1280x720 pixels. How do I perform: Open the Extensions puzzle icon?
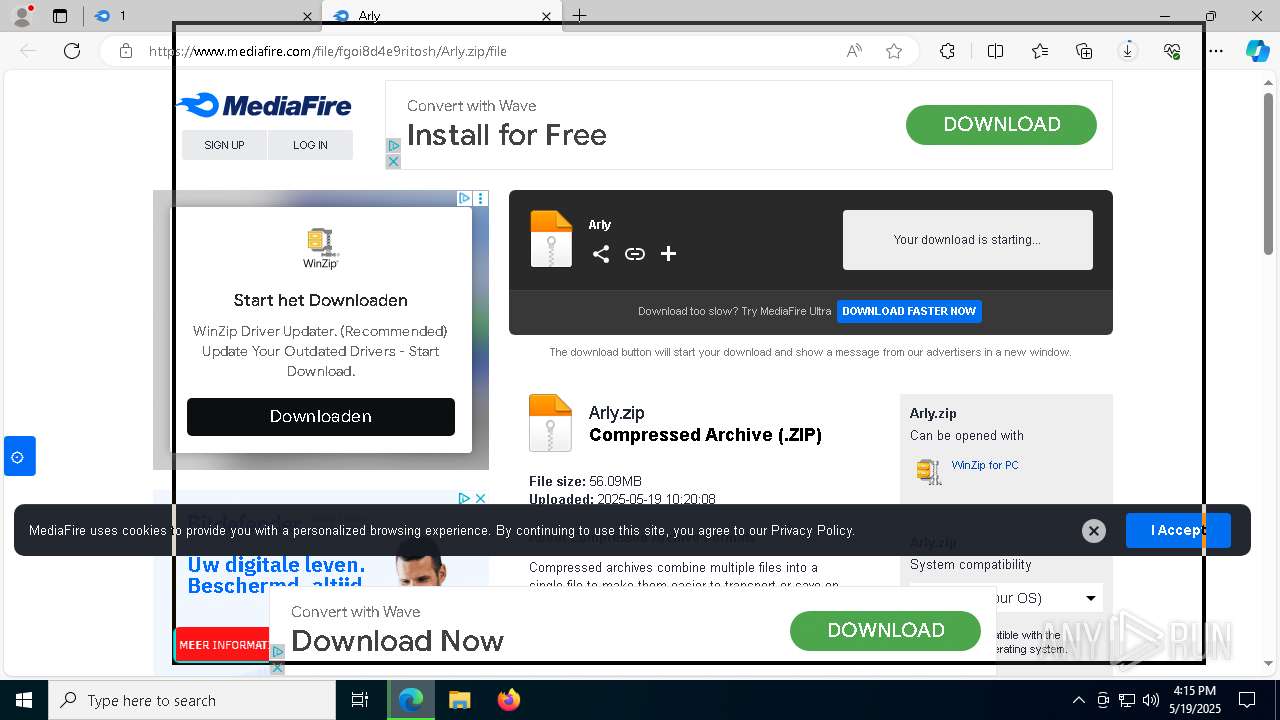[947, 51]
